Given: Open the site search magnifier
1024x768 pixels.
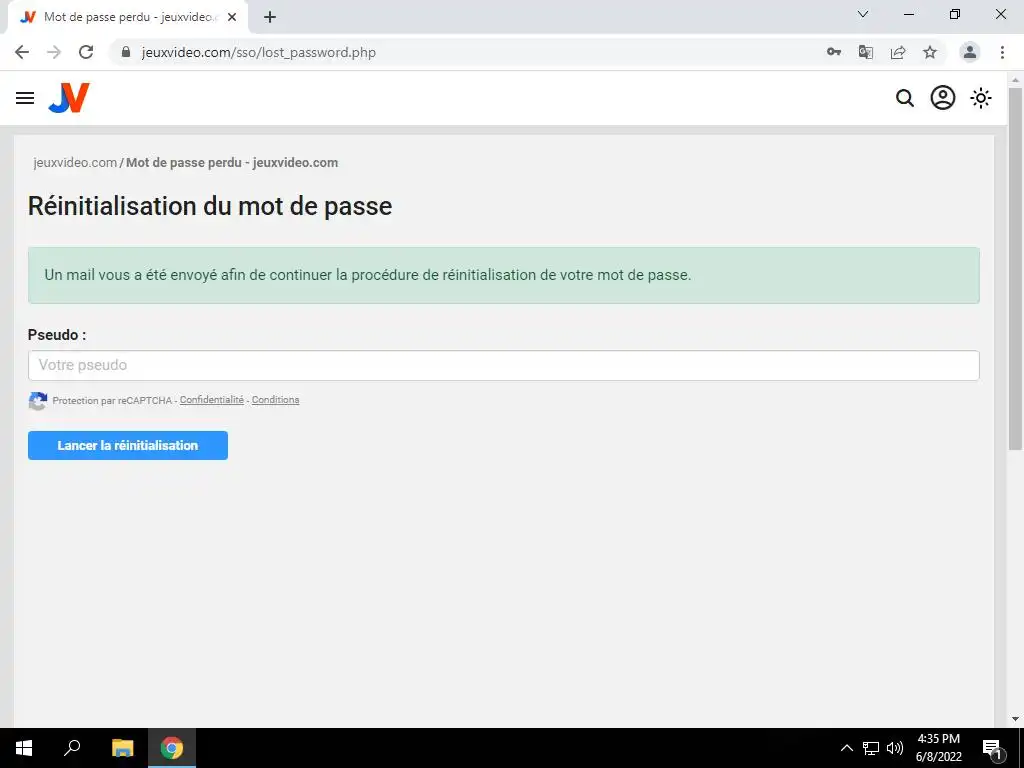Looking at the screenshot, I should point(904,98).
